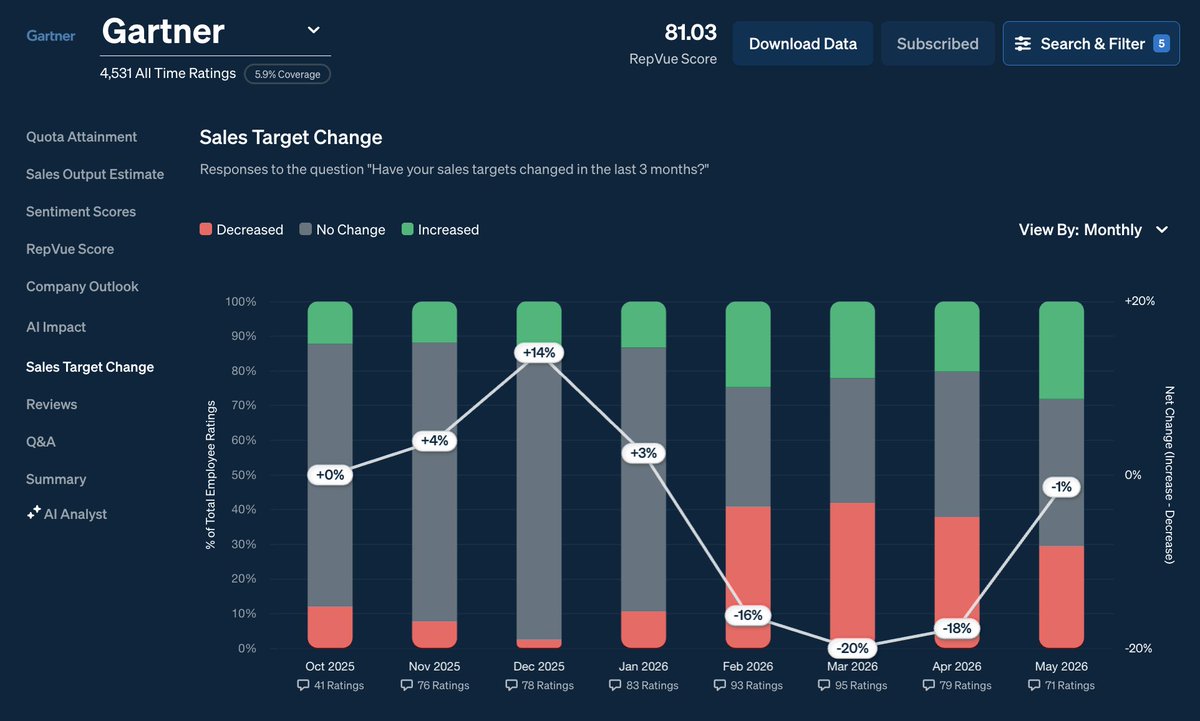This screenshot has height=721, width=1200.
Task: Click the +0% data point label
Action: [x=330, y=475]
